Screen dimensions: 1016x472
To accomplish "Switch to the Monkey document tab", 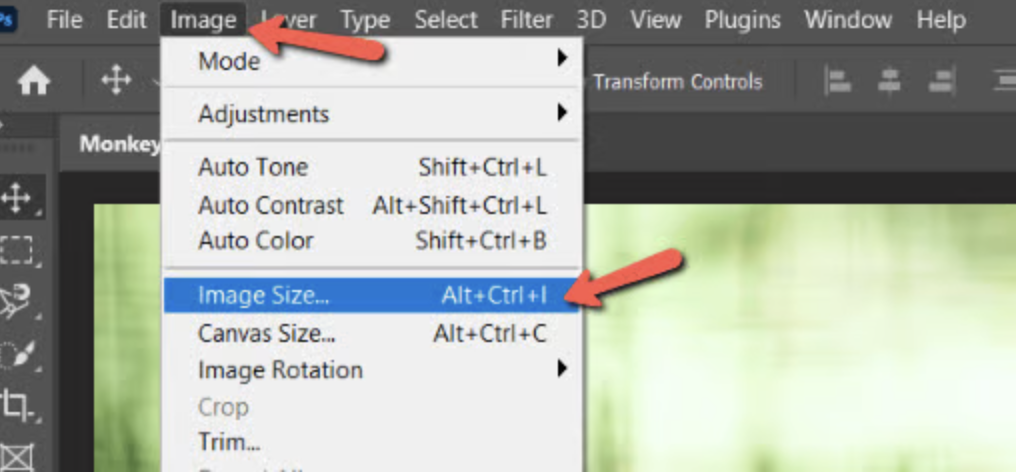I will coord(120,144).
